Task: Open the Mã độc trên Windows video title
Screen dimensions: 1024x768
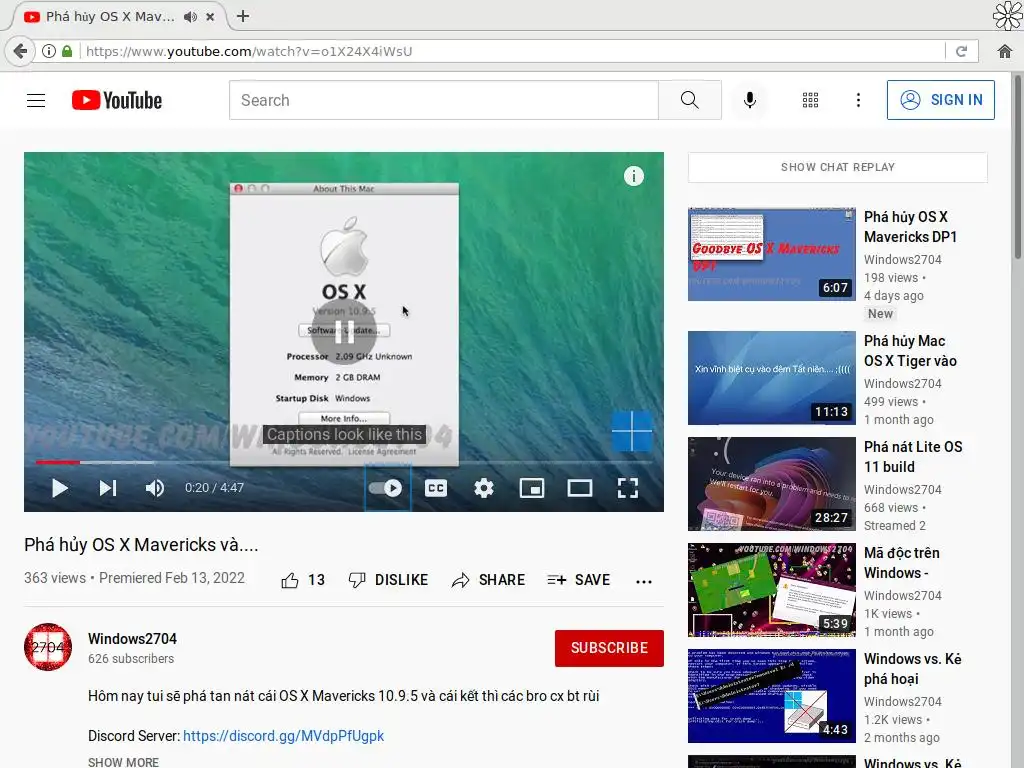Action: [902, 563]
